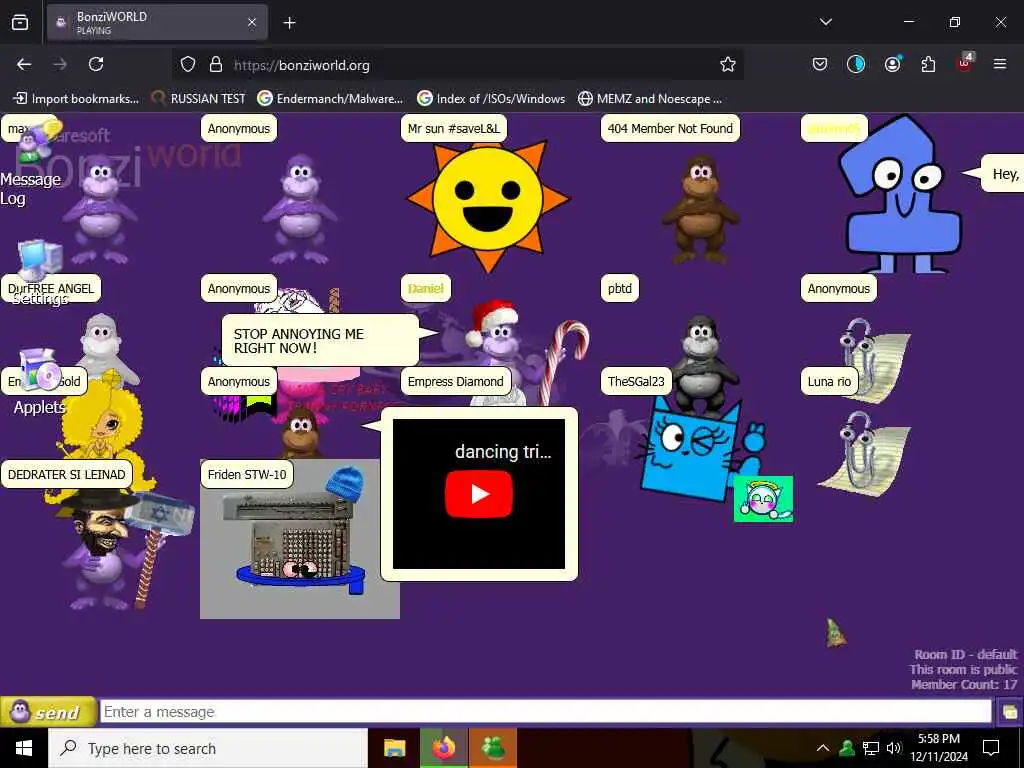Open the site shield tracking protection icon
This screenshot has height=768, width=1024.
coord(188,64)
